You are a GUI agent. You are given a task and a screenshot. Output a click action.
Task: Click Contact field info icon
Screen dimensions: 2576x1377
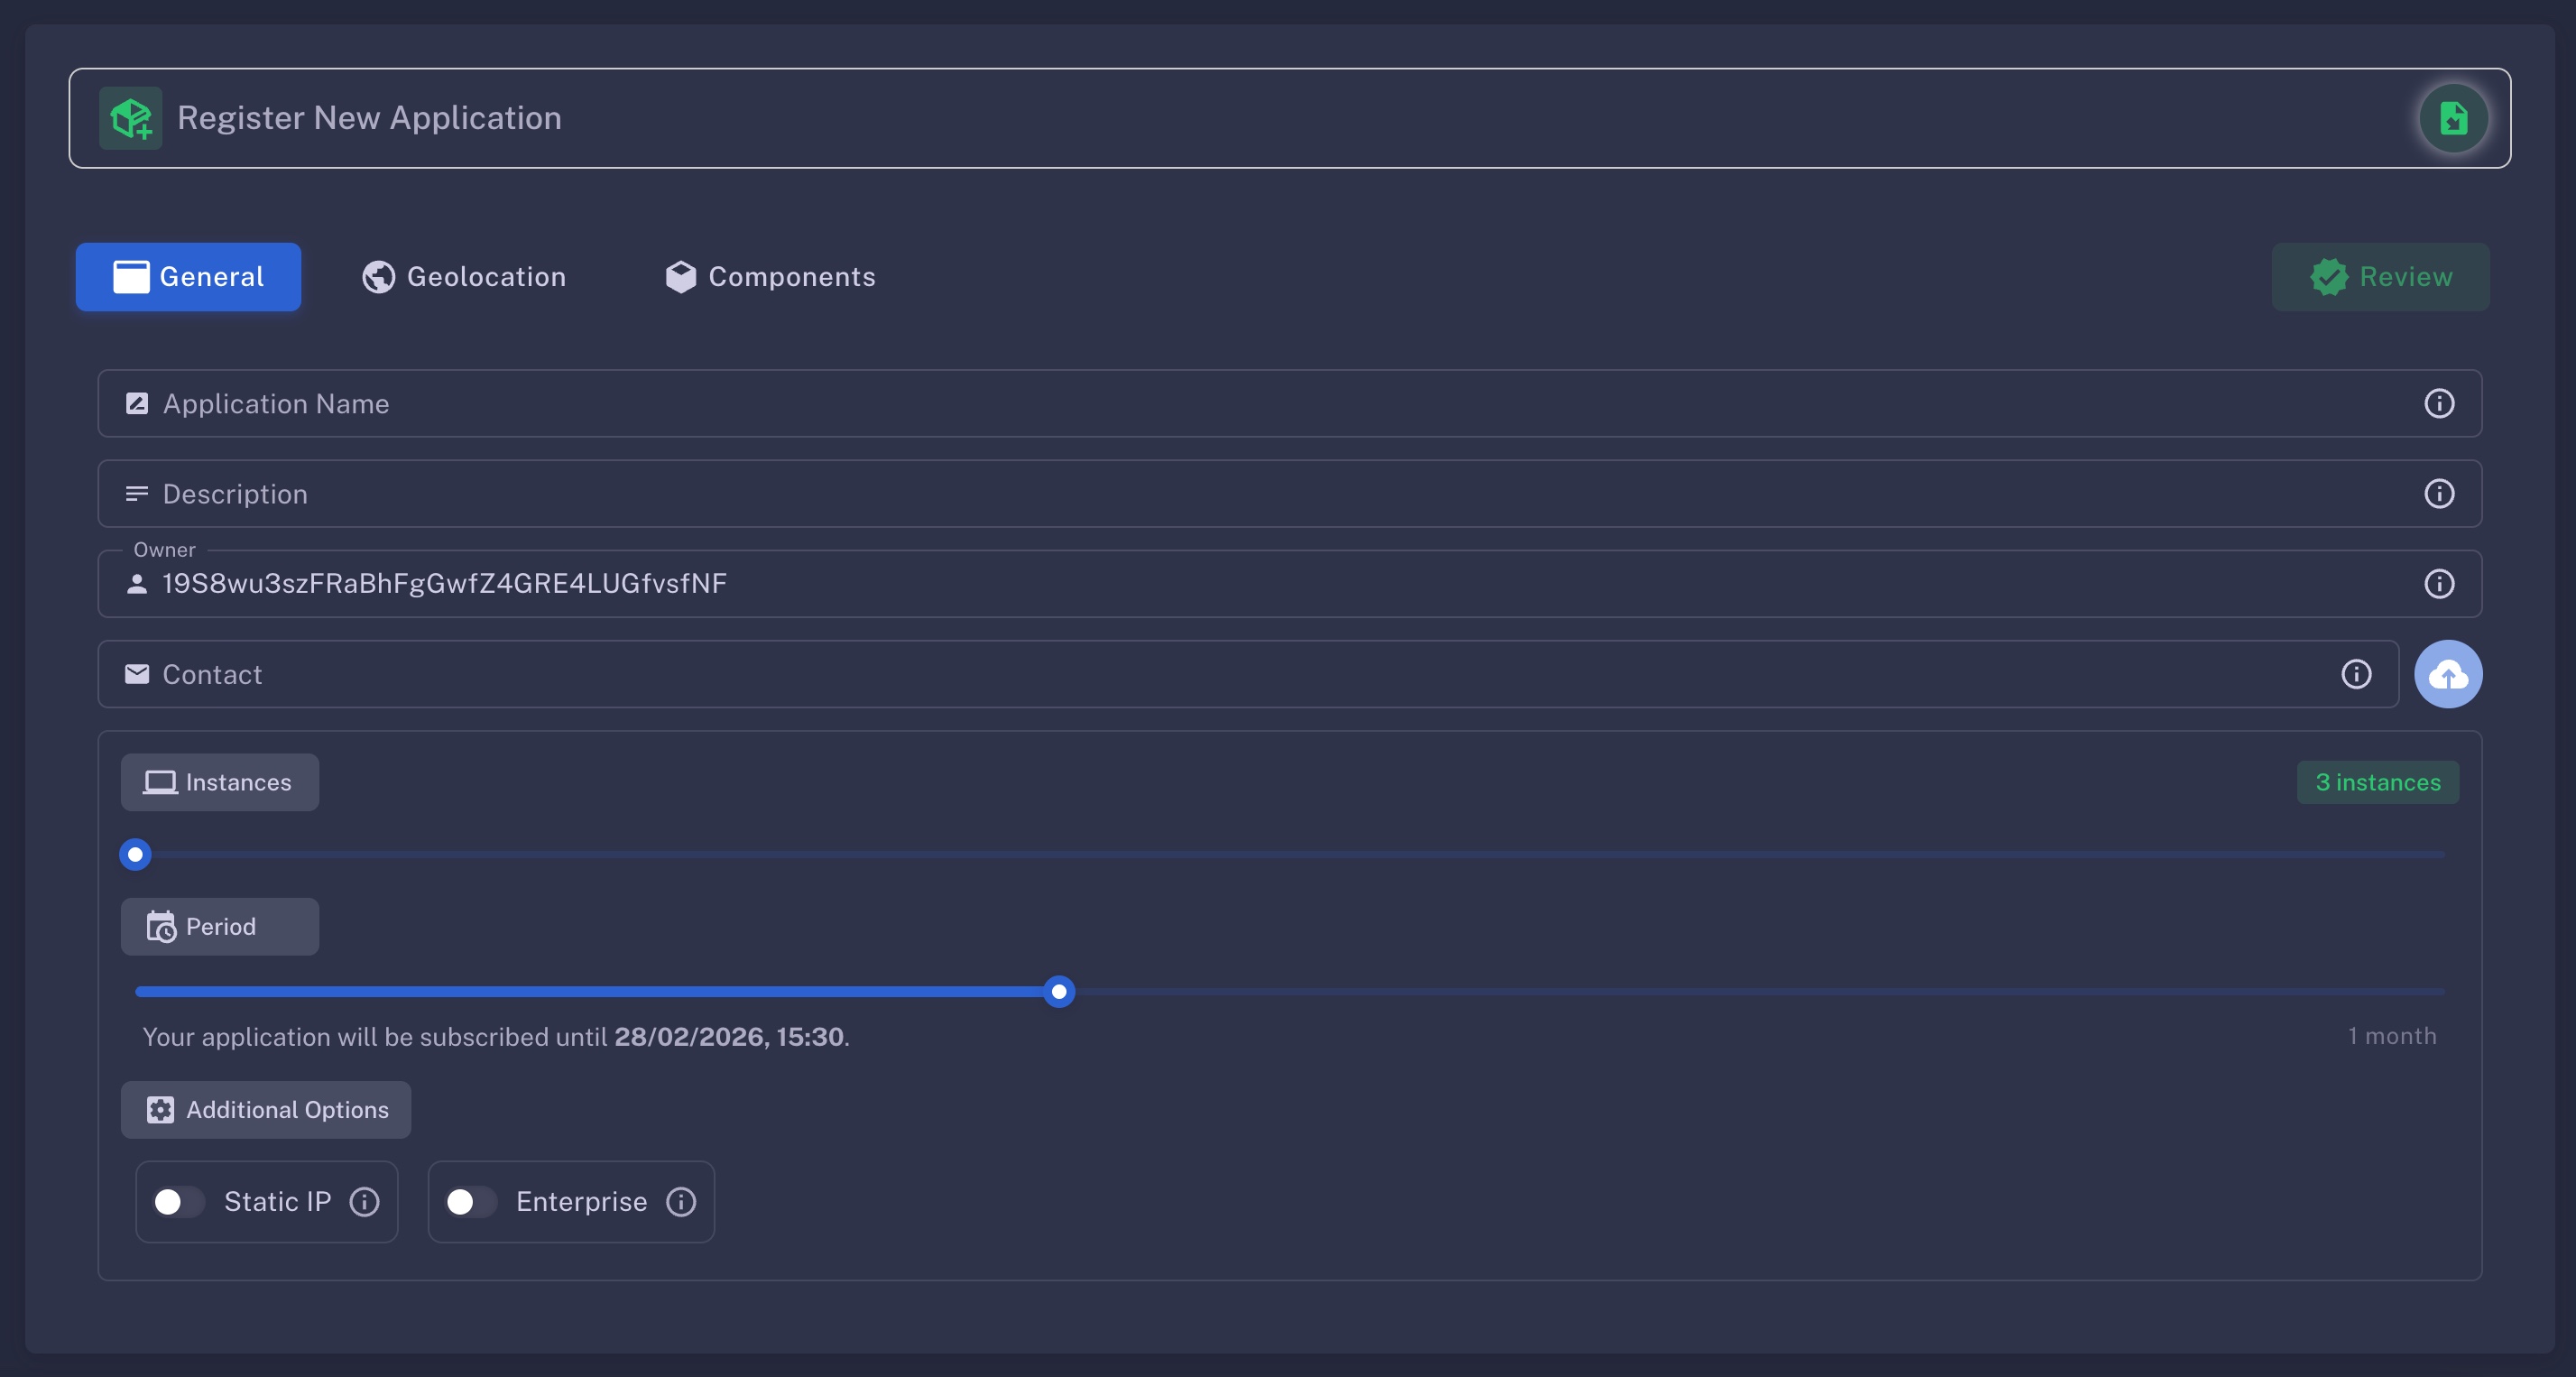pos(2356,674)
